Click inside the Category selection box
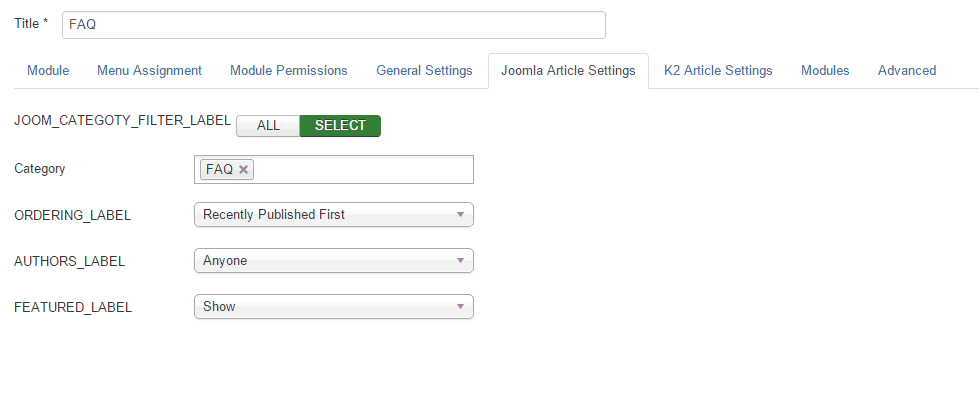The height and width of the screenshot is (418, 979). click(x=360, y=170)
